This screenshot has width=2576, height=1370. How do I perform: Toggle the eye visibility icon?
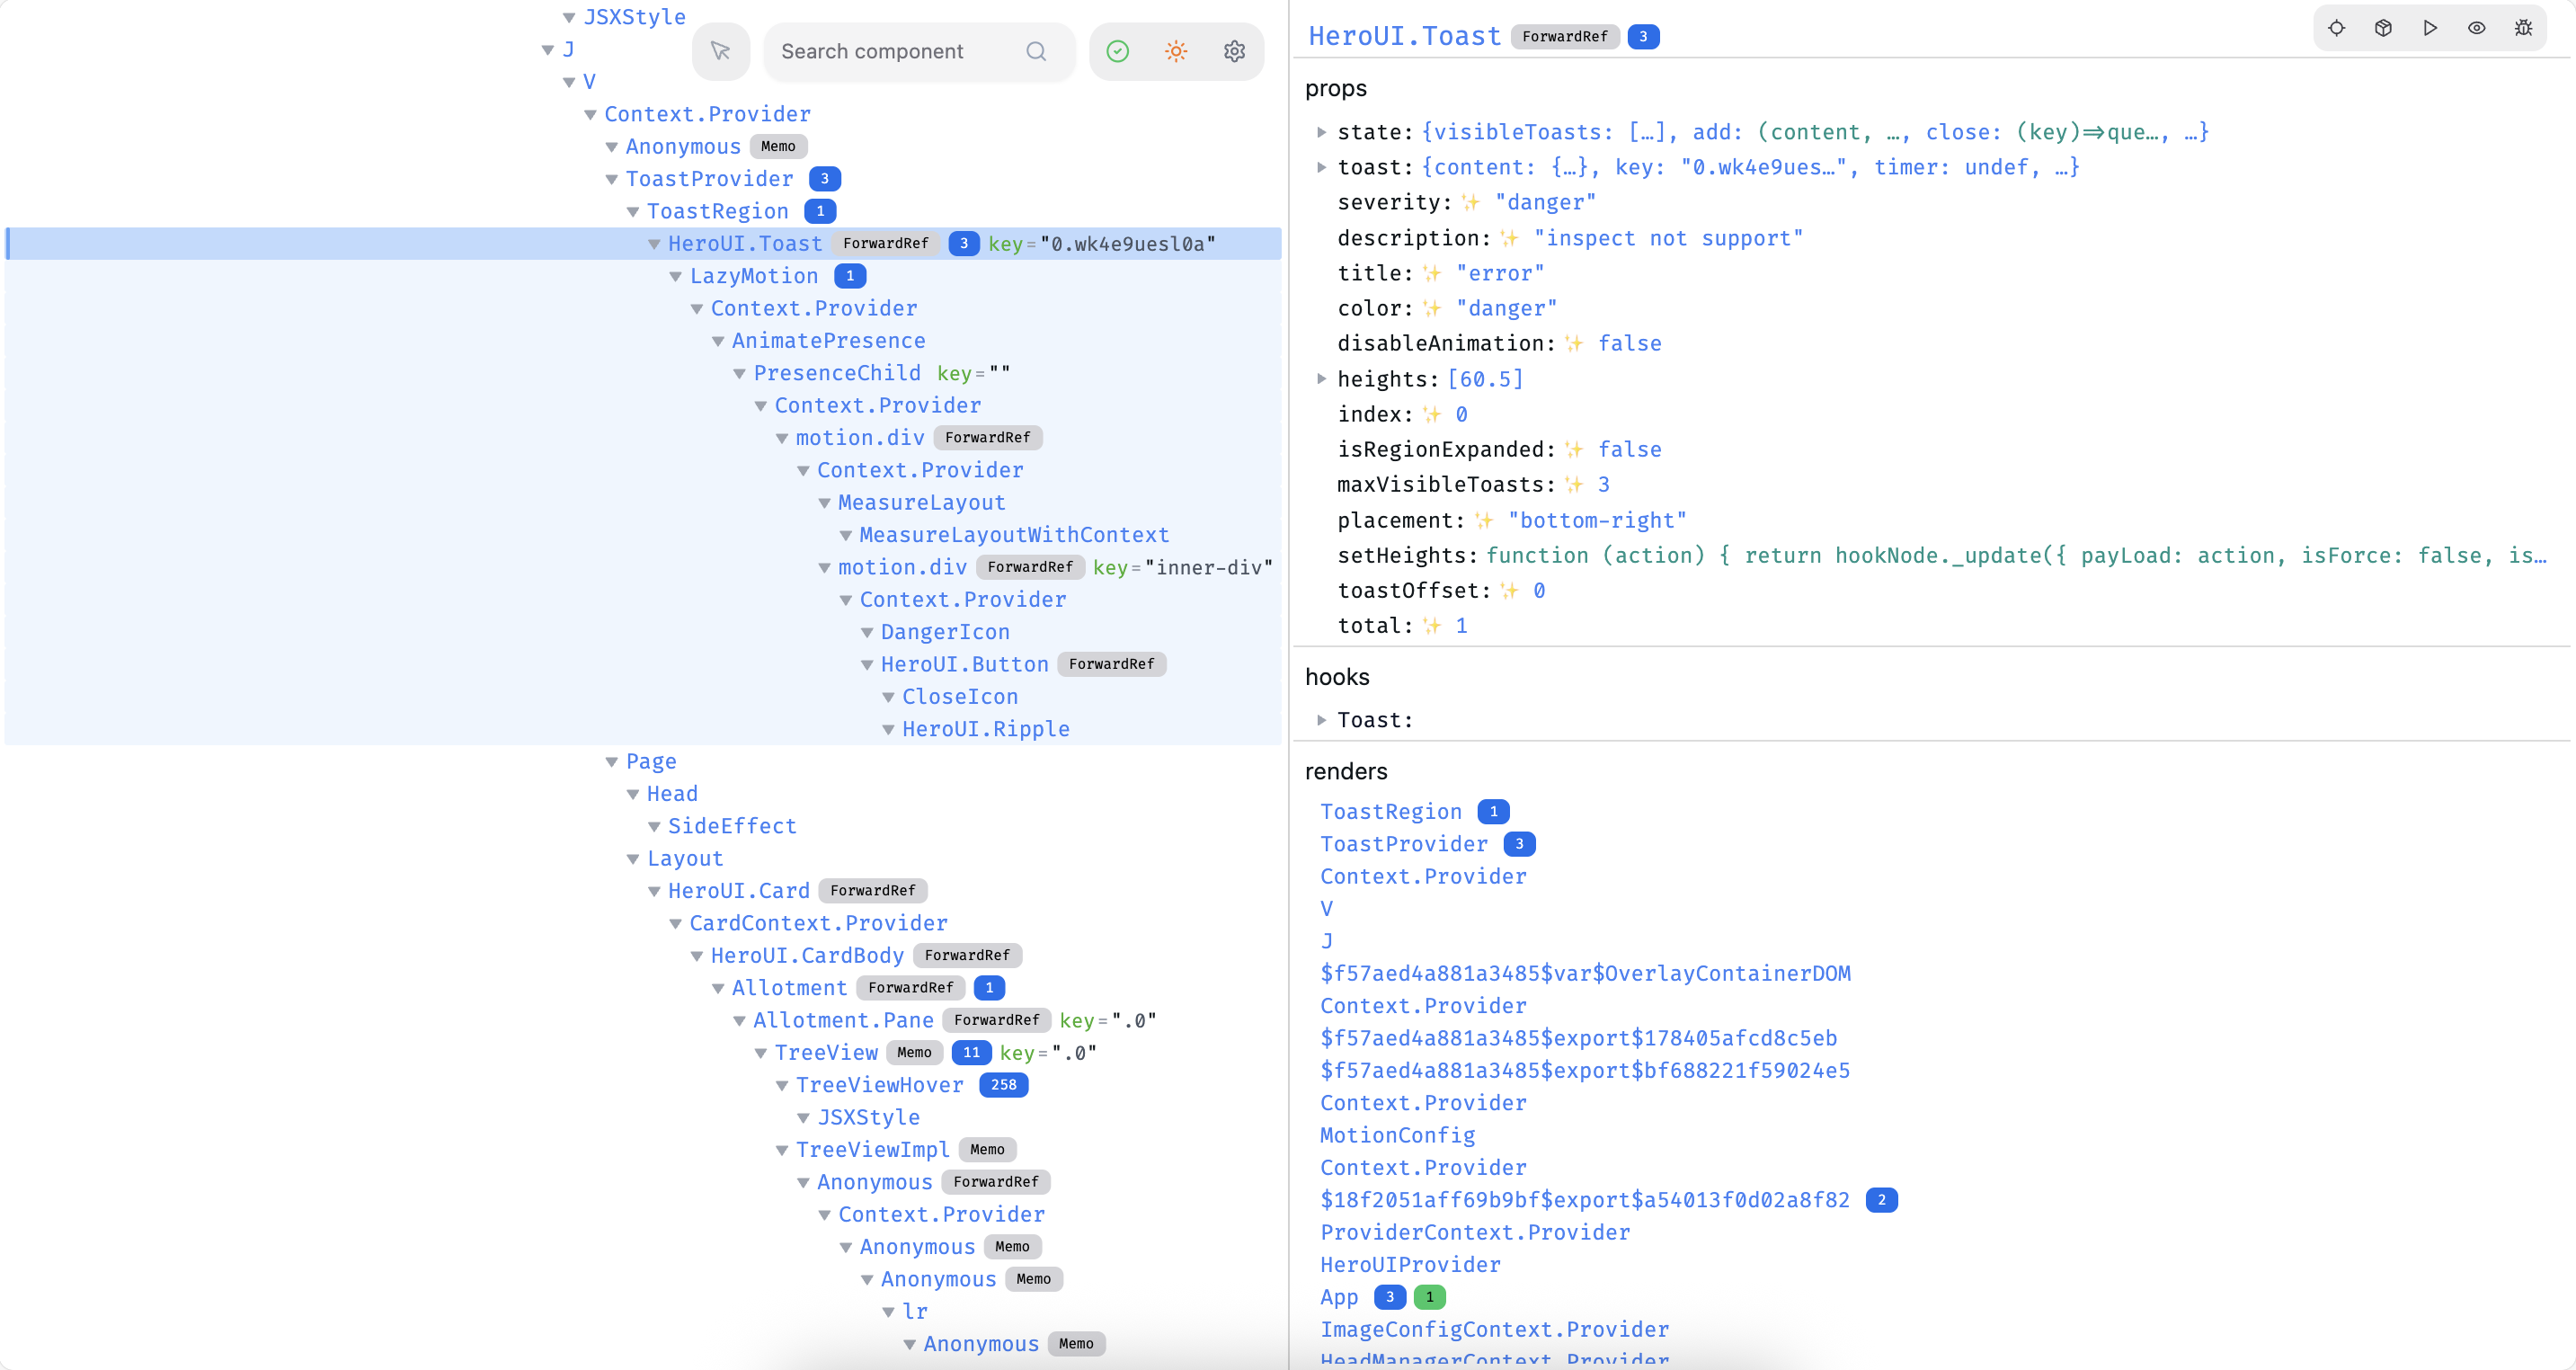tap(2476, 28)
